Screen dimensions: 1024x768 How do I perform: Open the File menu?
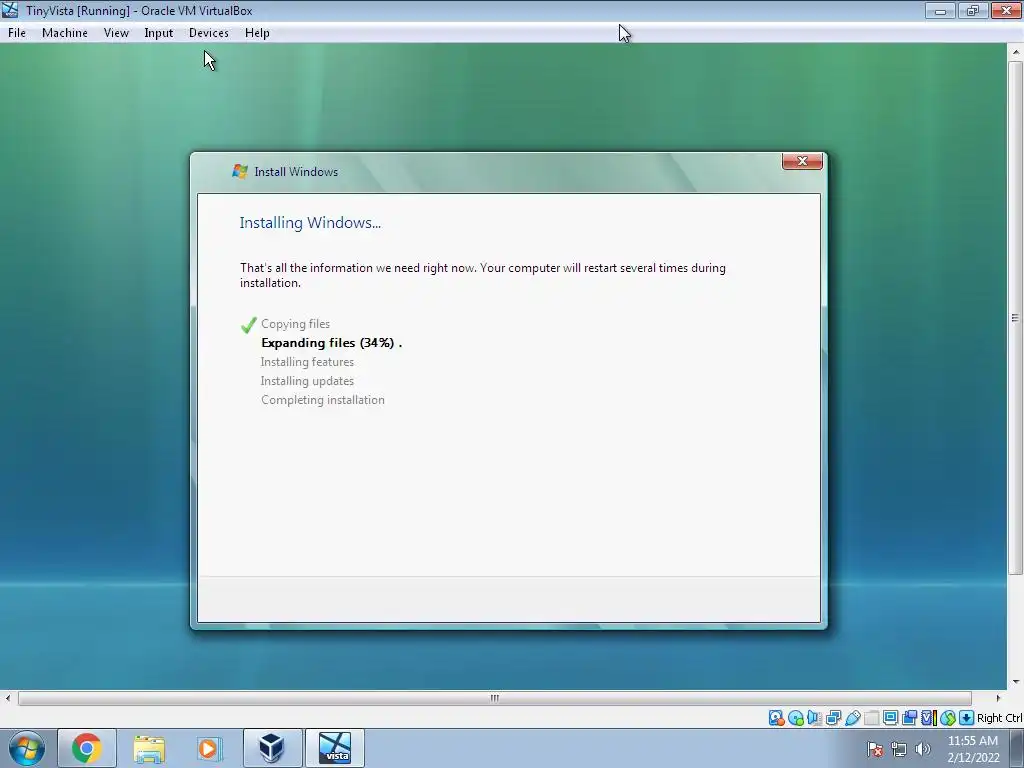coord(17,33)
